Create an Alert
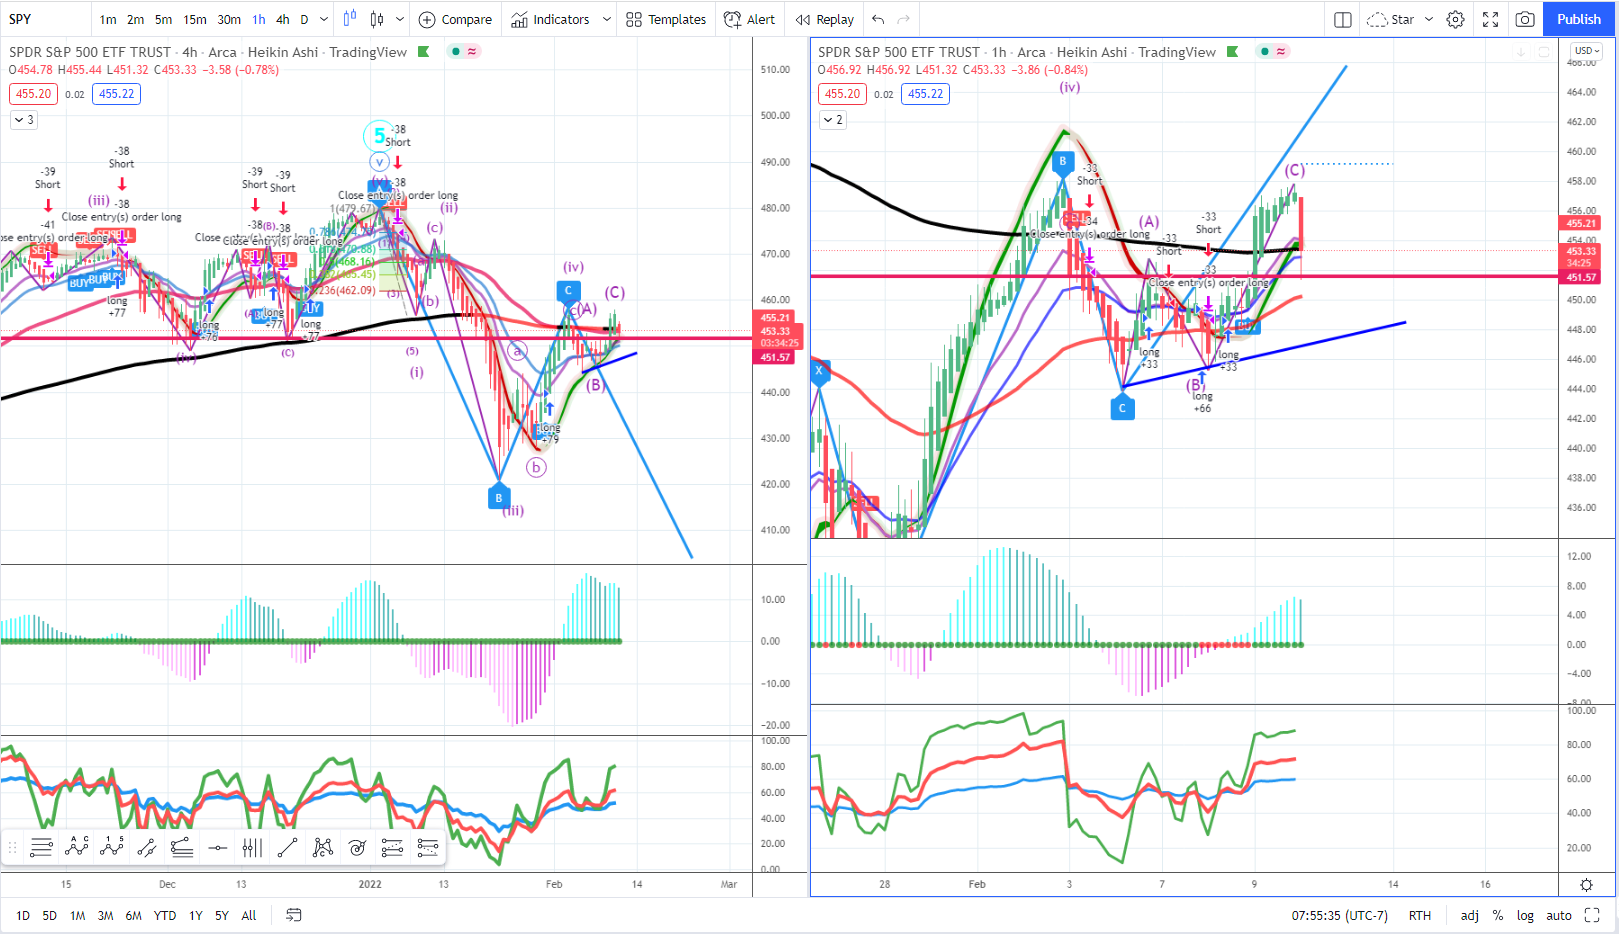Screen dimensions: 1619x934 [749, 19]
